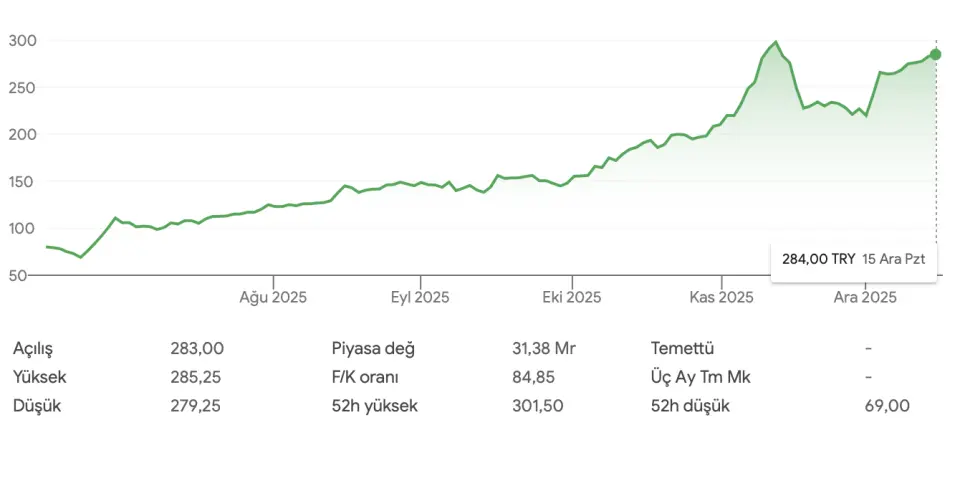This screenshot has height=486, width=960.
Task: Click the 300 price axis label
Action: pos(22,41)
